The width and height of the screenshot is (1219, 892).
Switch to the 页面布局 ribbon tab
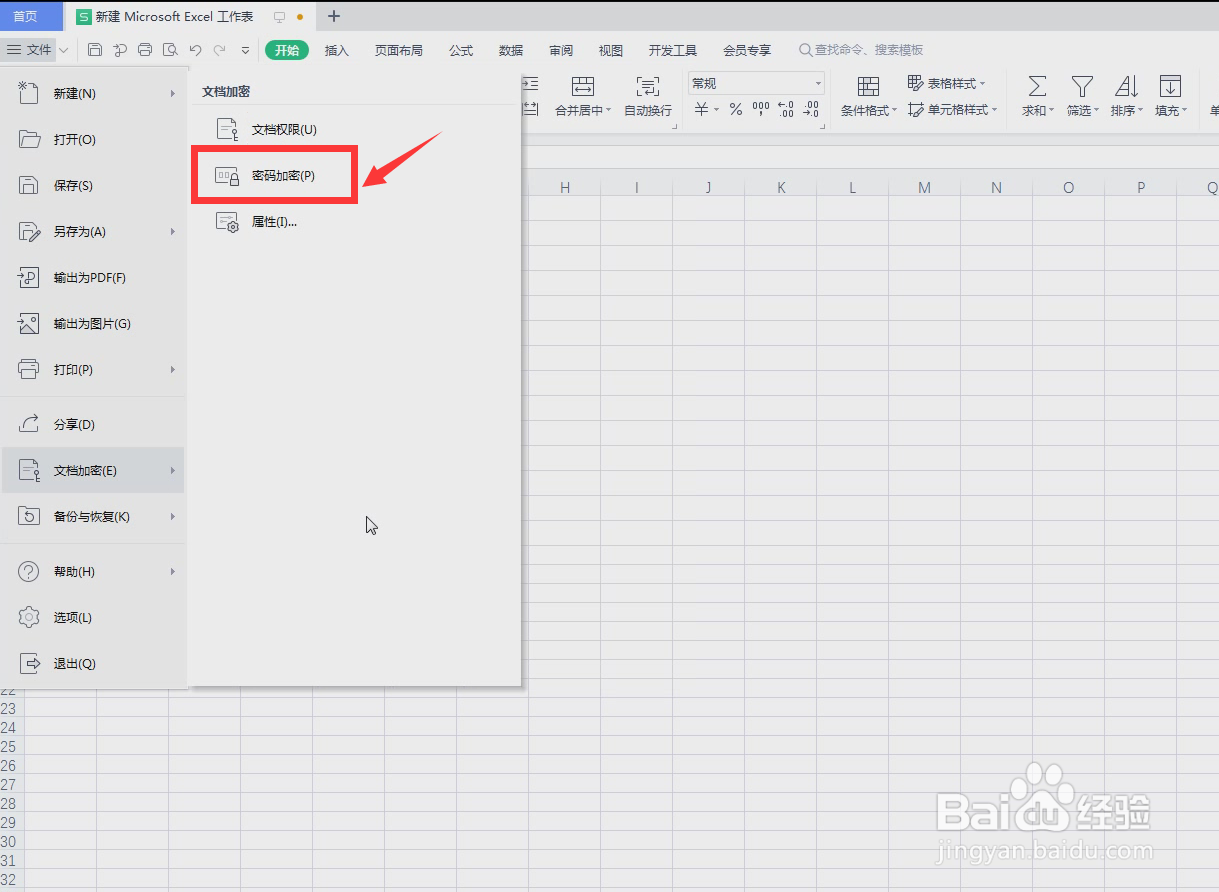coord(399,50)
